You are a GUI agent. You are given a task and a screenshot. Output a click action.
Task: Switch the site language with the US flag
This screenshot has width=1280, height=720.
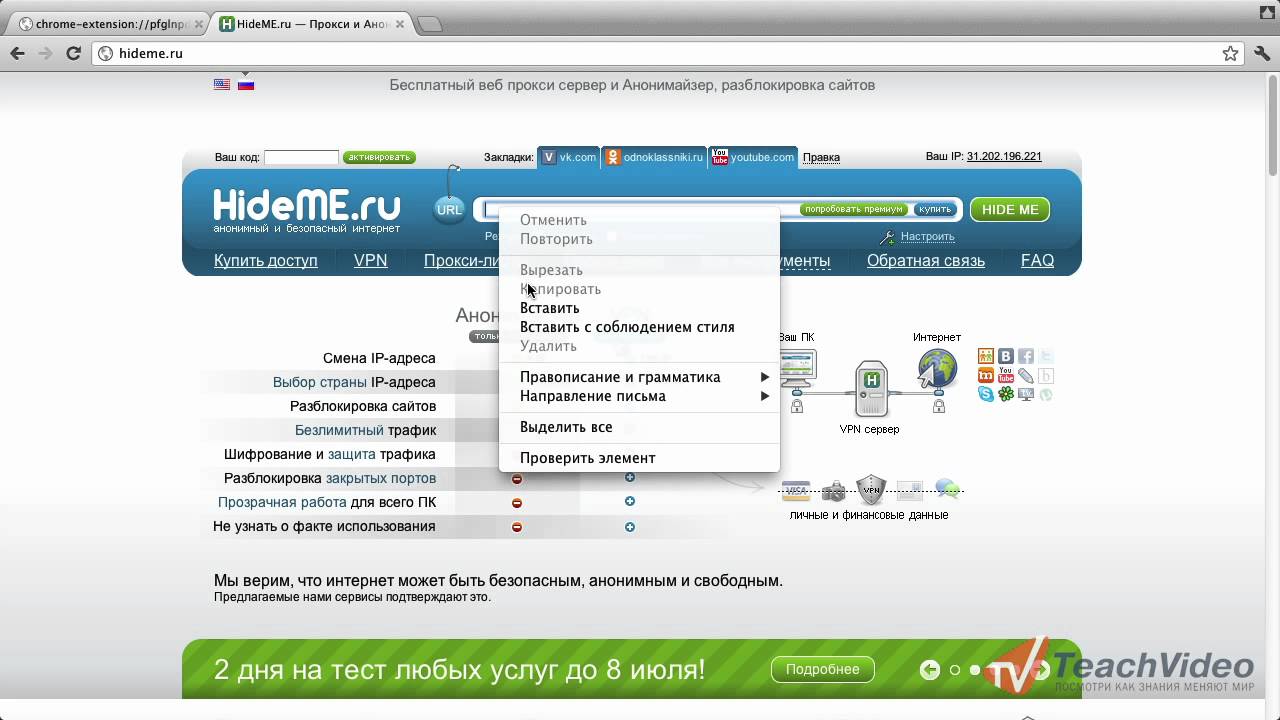[x=222, y=85]
